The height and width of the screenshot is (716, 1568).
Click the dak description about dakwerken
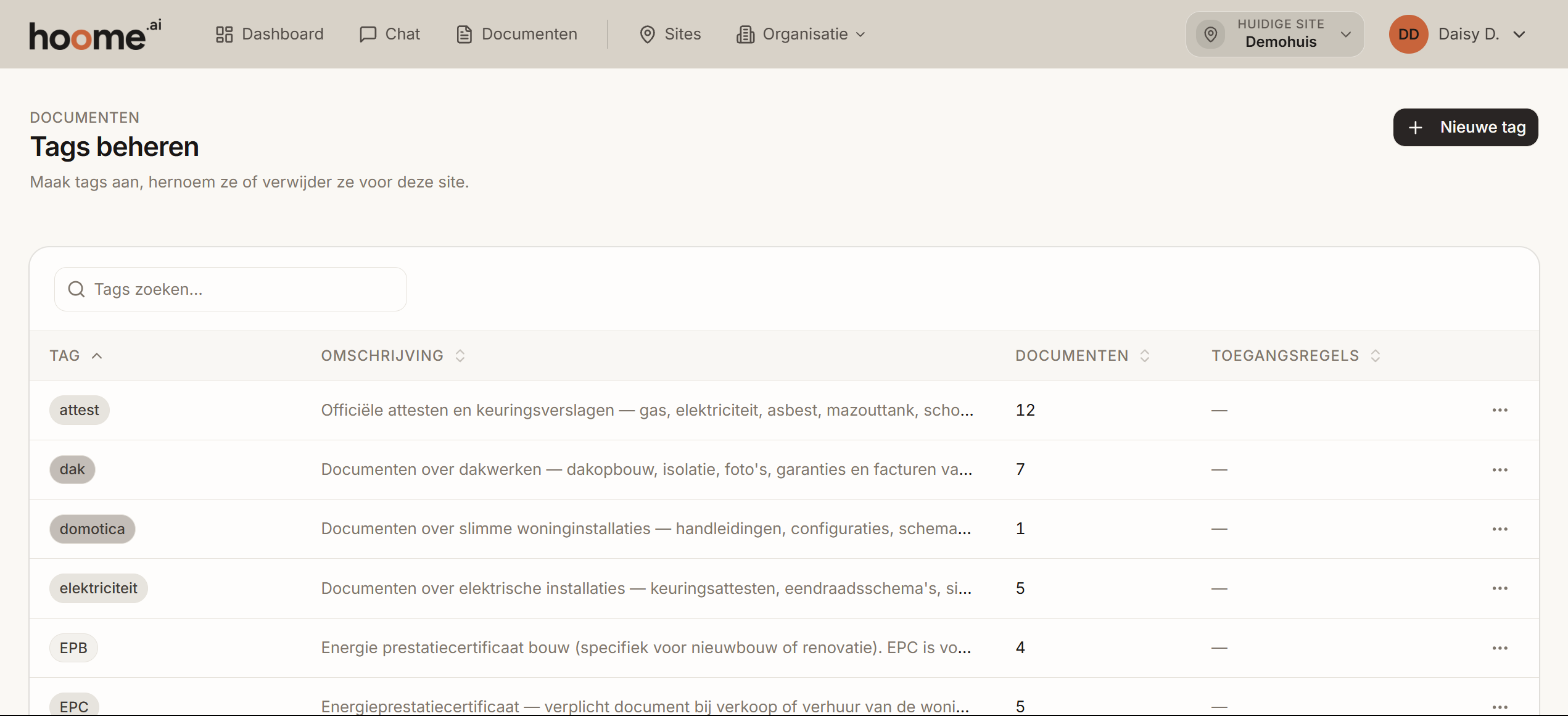647,469
